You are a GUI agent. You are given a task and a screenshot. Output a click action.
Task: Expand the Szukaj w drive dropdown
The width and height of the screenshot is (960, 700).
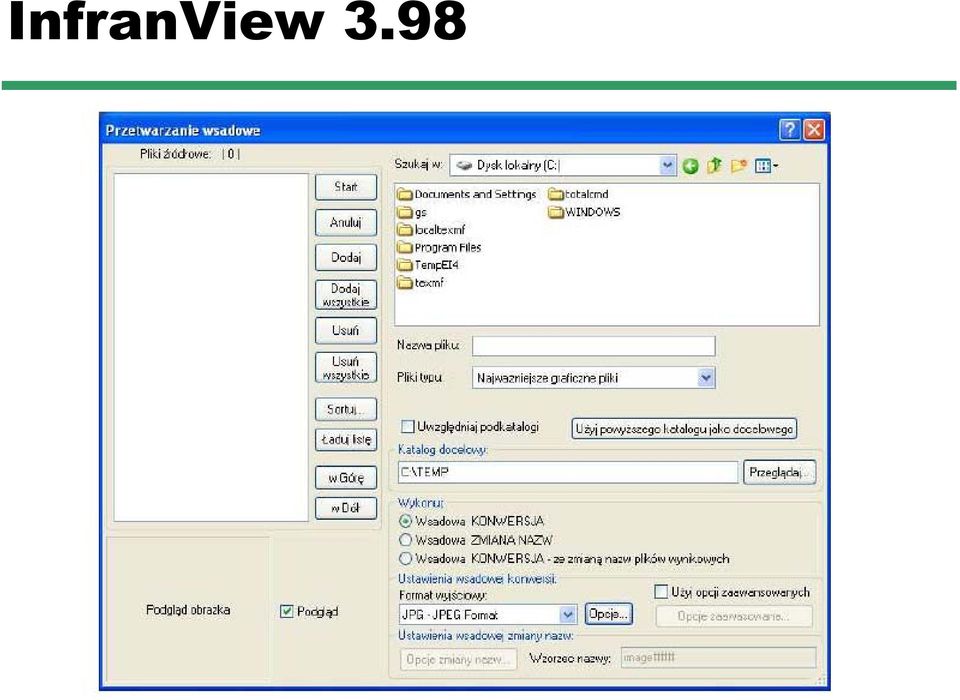coord(667,165)
